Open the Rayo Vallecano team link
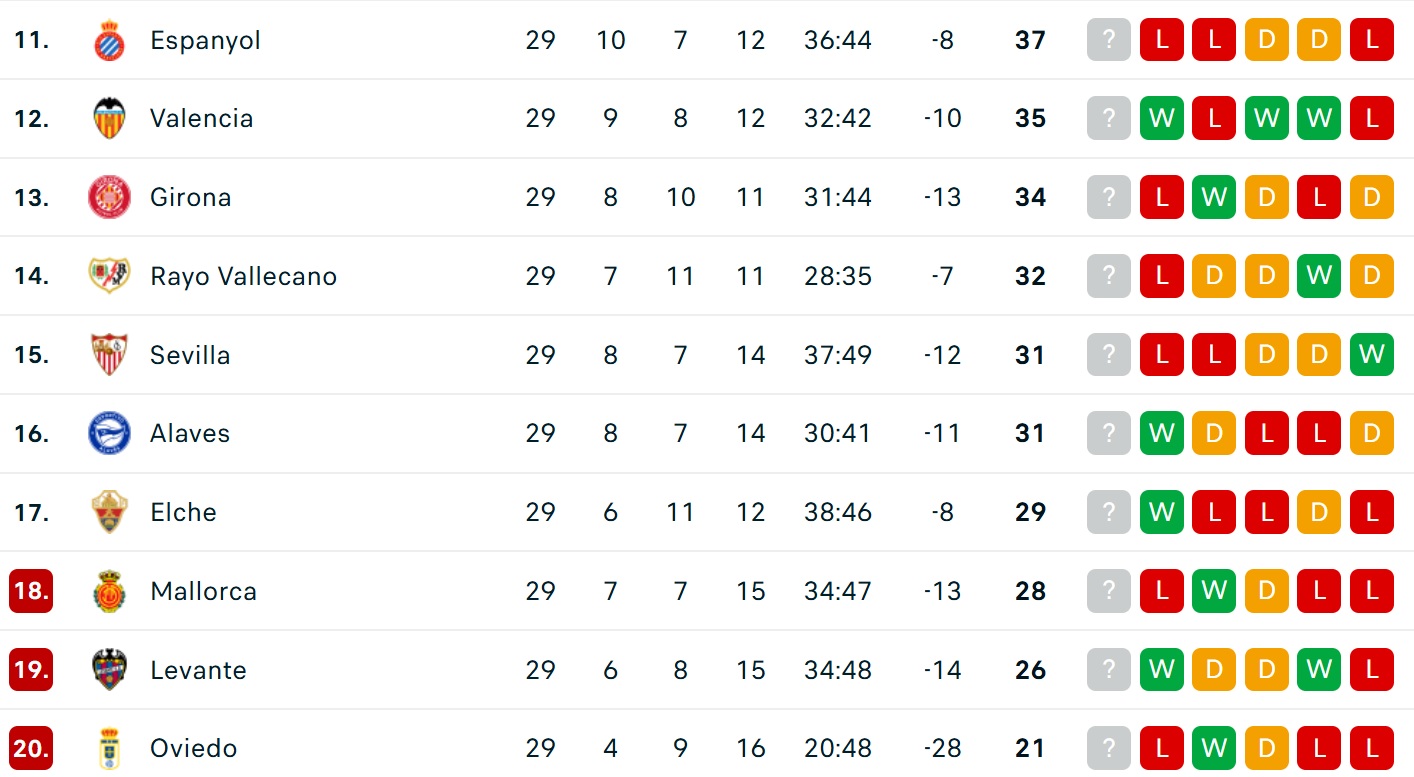This screenshot has height=777, width=1414. point(243,276)
